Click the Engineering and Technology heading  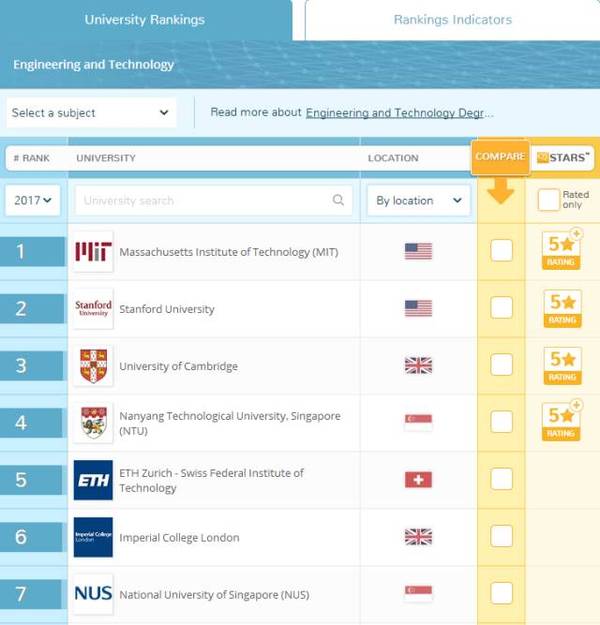click(x=94, y=65)
